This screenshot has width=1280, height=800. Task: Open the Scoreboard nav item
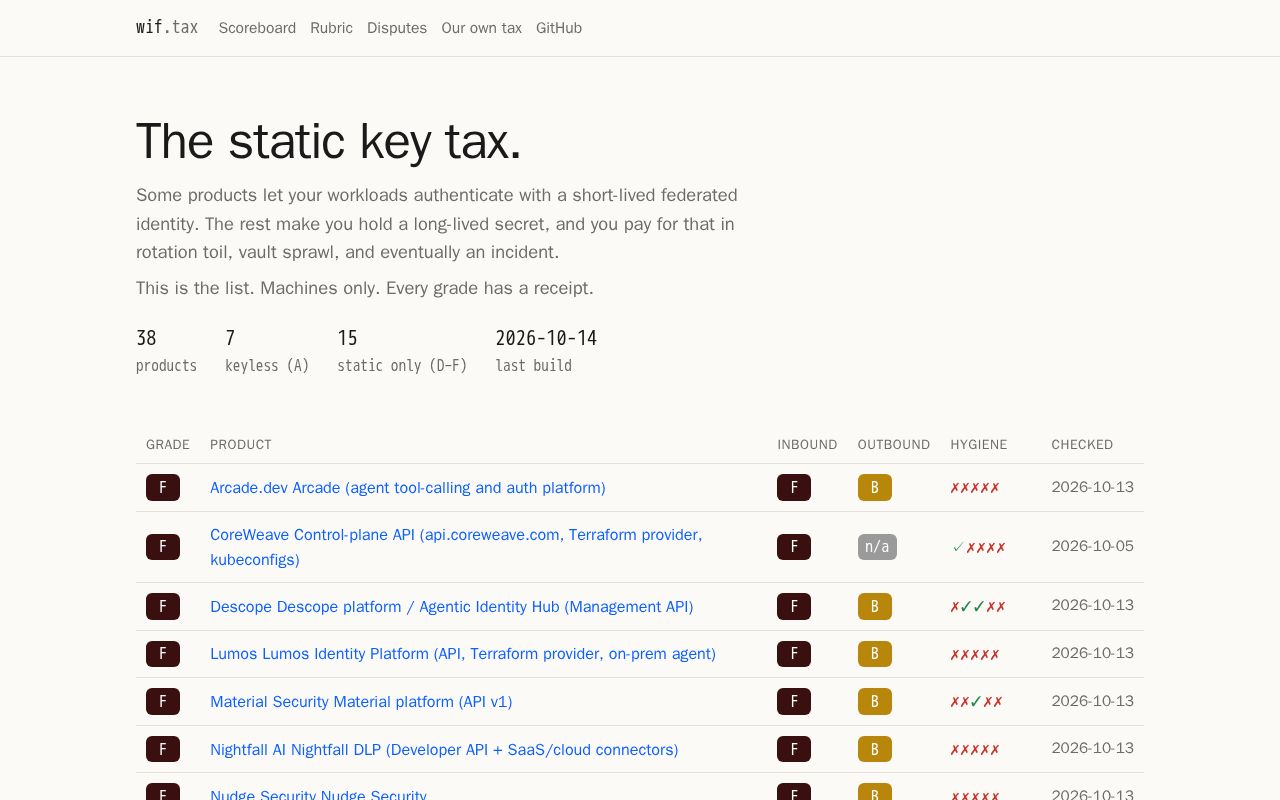click(x=257, y=28)
